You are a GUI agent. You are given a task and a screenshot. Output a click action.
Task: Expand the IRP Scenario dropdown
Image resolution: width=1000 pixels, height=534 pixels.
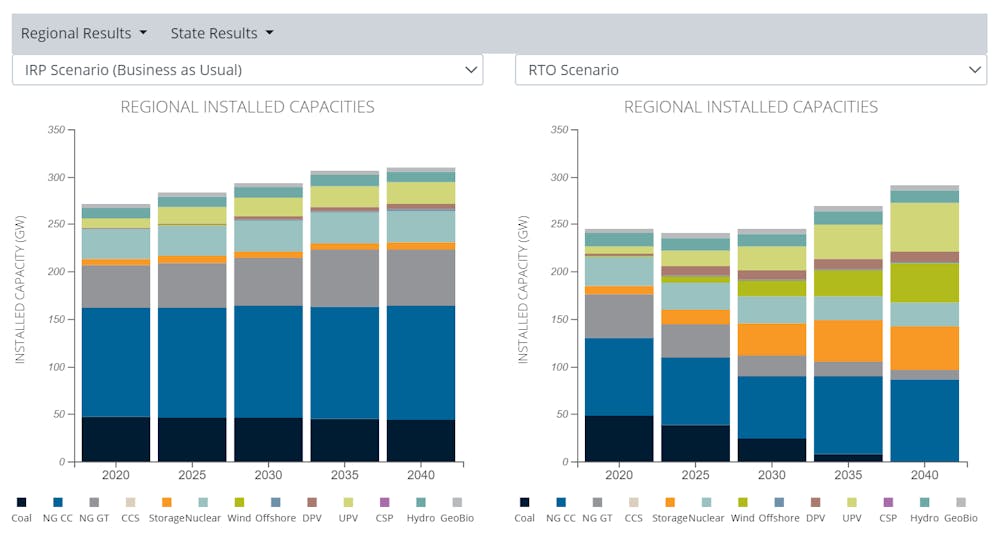(247, 70)
